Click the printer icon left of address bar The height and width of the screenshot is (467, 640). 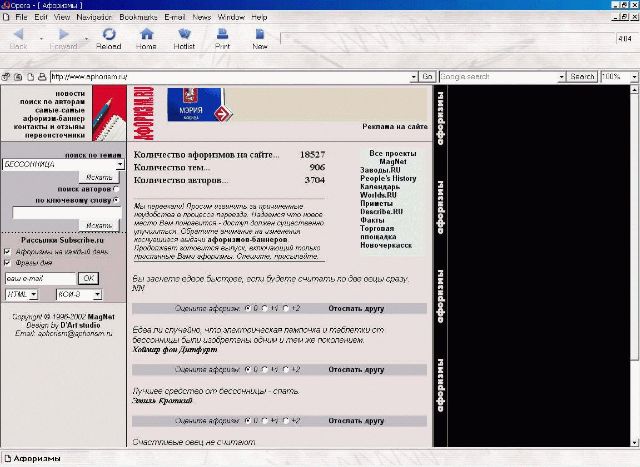pyautogui.click(x=42, y=77)
